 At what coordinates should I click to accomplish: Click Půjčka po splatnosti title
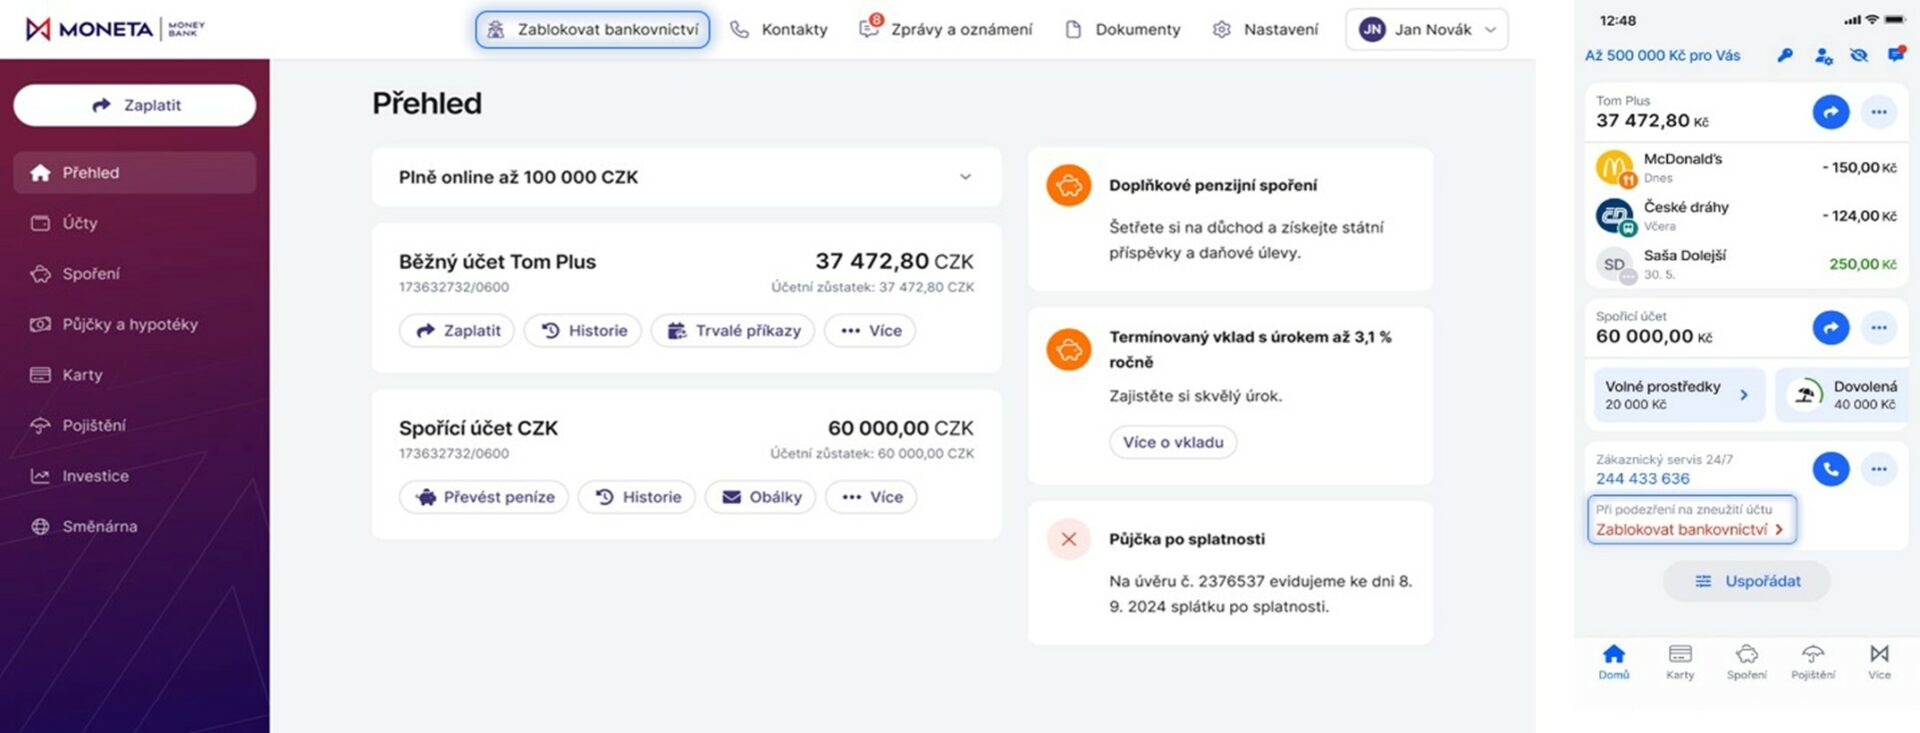pos(1186,539)
